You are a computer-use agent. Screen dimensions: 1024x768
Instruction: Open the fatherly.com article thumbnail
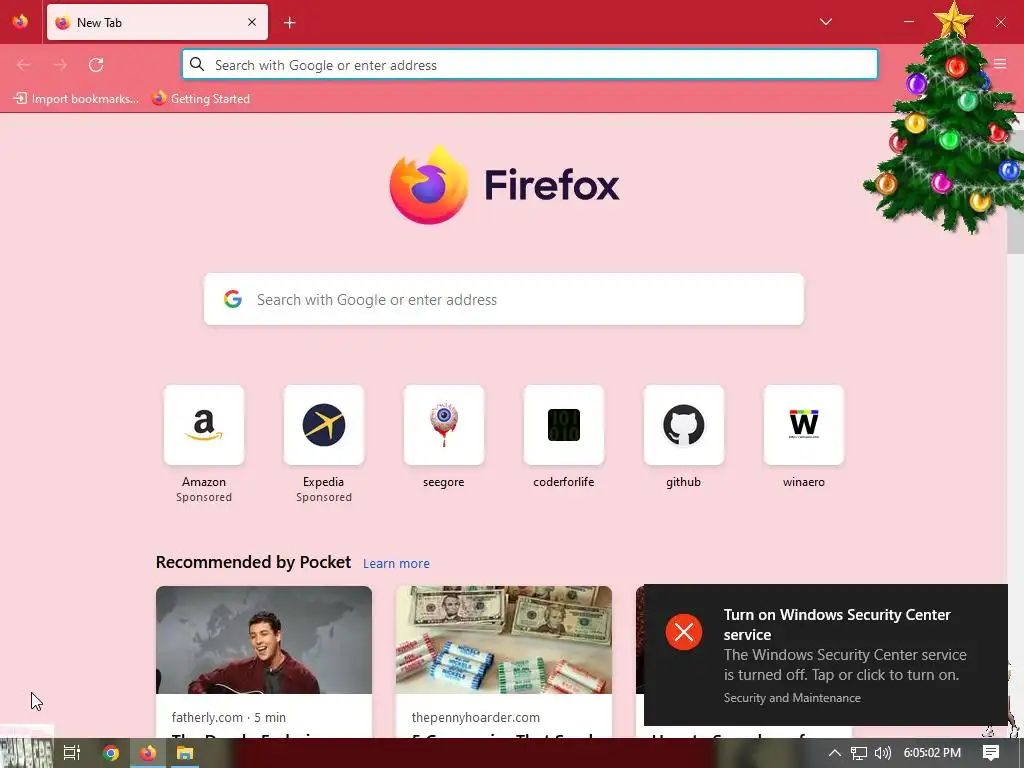click(264, 640)
